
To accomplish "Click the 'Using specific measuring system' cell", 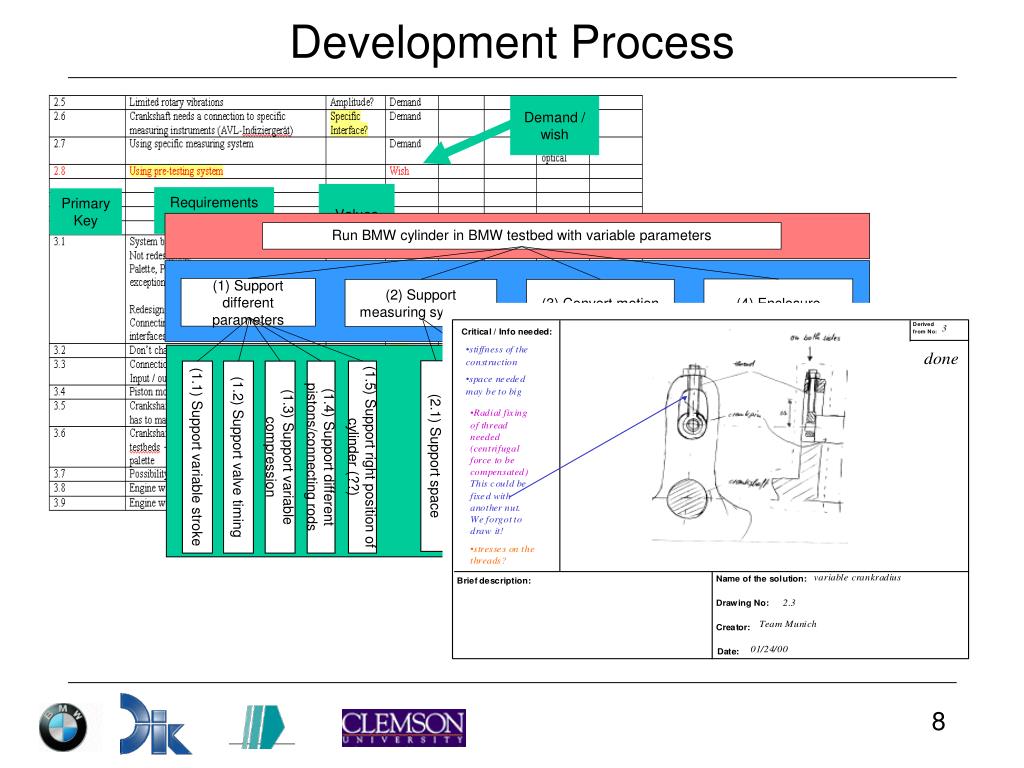I will pyautogui.click(x=225, y=150).
